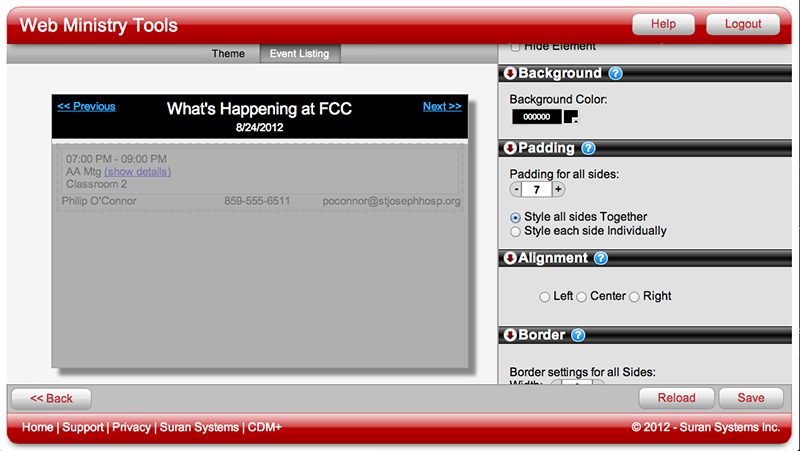Collapse the Border section red arrow

pos(510,335)
